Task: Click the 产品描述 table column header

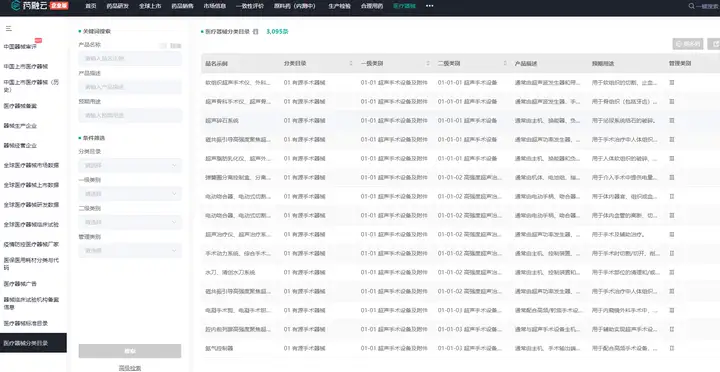Action: pos(526,63)
